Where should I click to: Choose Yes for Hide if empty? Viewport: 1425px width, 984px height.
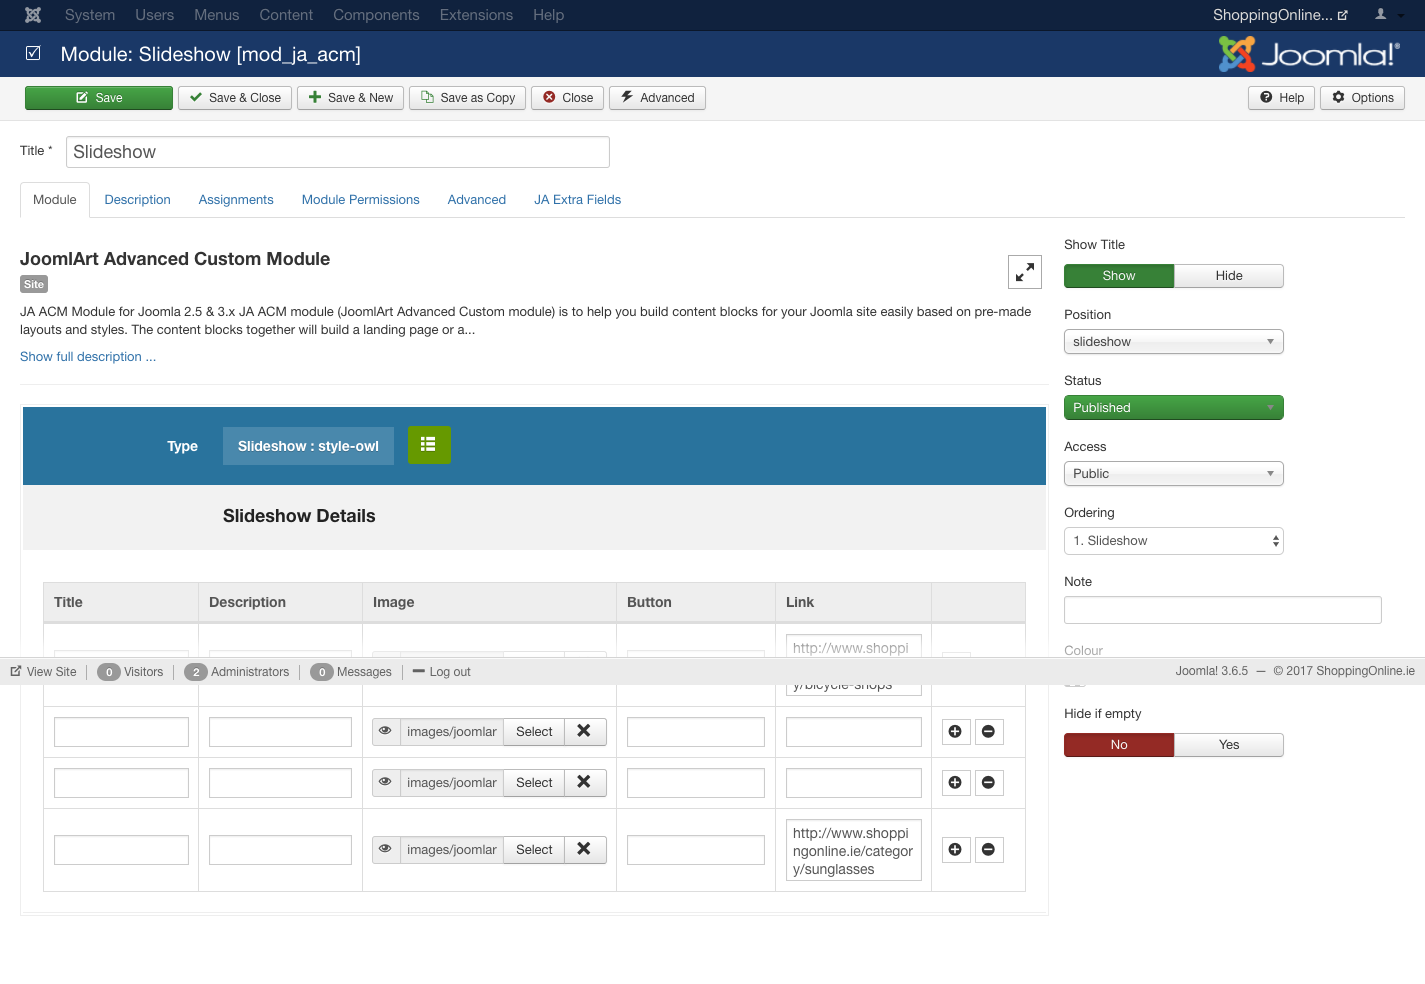coord(1229,745)
